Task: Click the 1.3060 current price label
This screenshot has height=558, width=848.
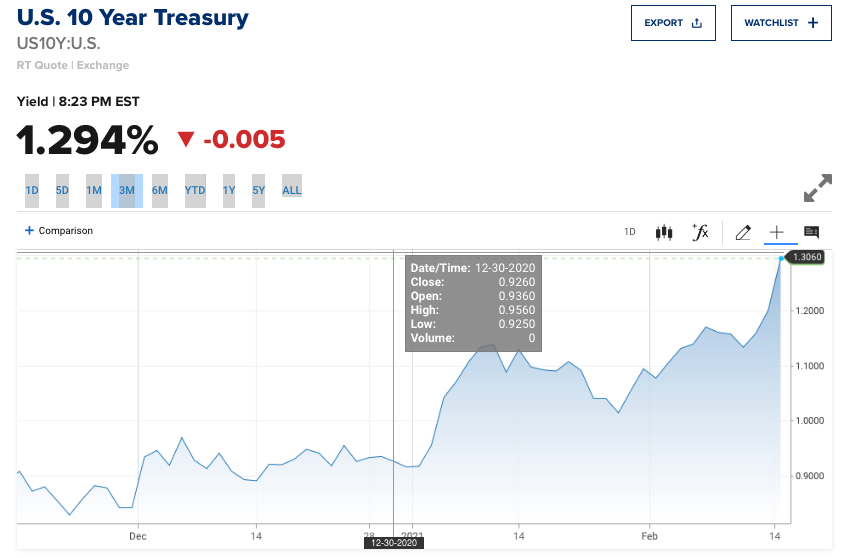Action: point(805,257)
